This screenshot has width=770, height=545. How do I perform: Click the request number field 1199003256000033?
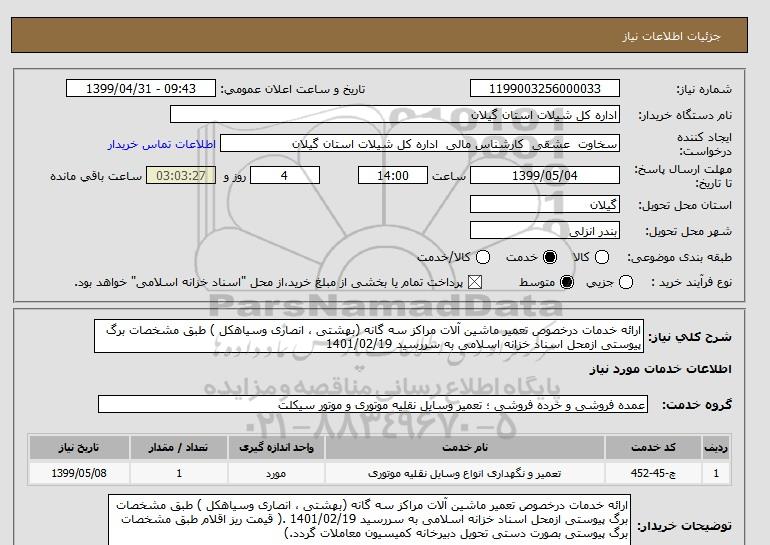click(545, 88)
